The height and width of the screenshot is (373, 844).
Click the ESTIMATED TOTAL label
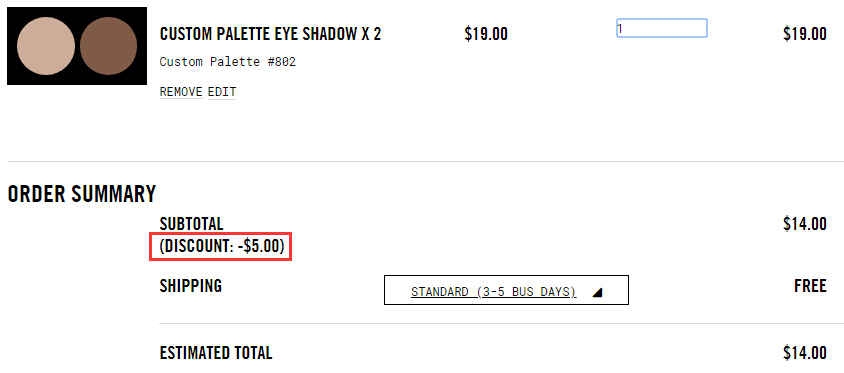pyautogui.click(x=216, y=353)
